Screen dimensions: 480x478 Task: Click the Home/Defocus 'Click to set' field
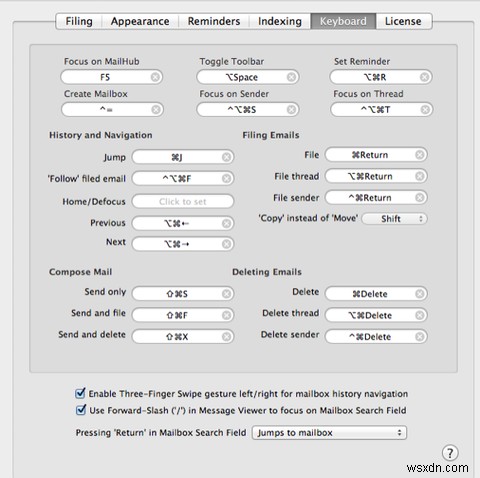pyautogui.click(x=183, y=201)
